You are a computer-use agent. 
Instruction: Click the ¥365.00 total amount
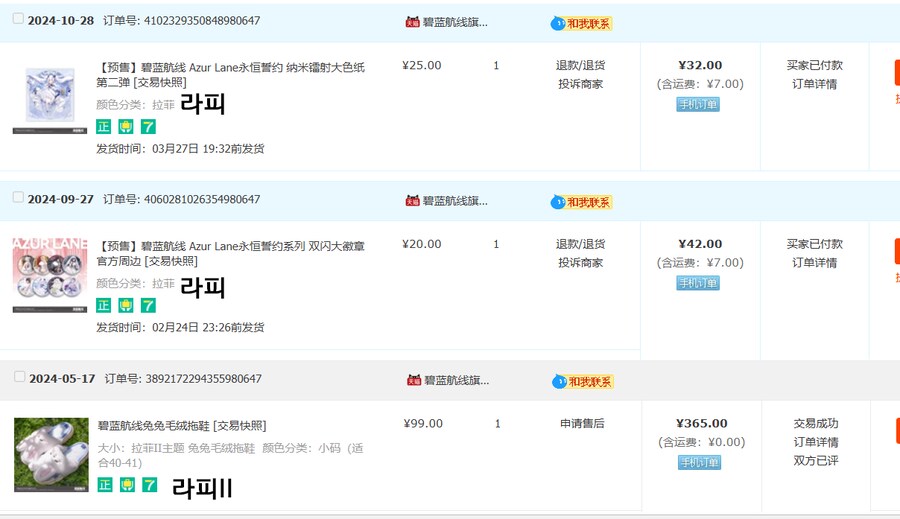coord(701,423)
